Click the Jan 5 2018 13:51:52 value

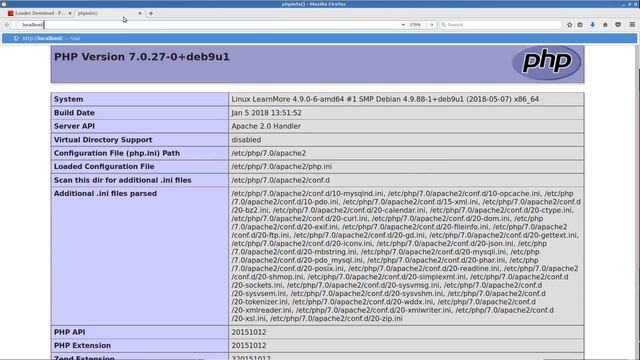click(x=267, y=113)
